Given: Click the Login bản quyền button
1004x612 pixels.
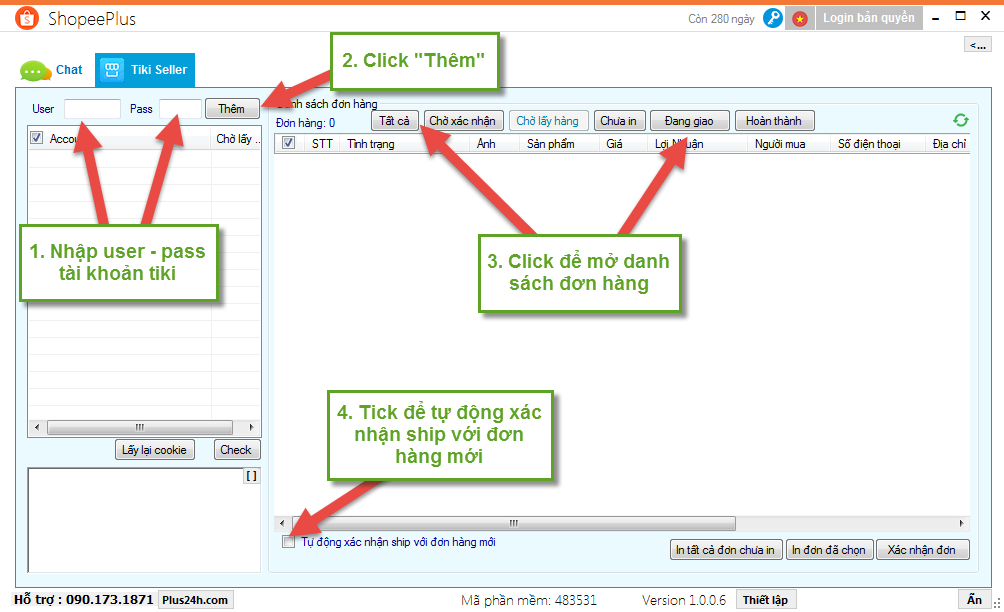Looking at the screenshot, I should click(x=869, y=18).
